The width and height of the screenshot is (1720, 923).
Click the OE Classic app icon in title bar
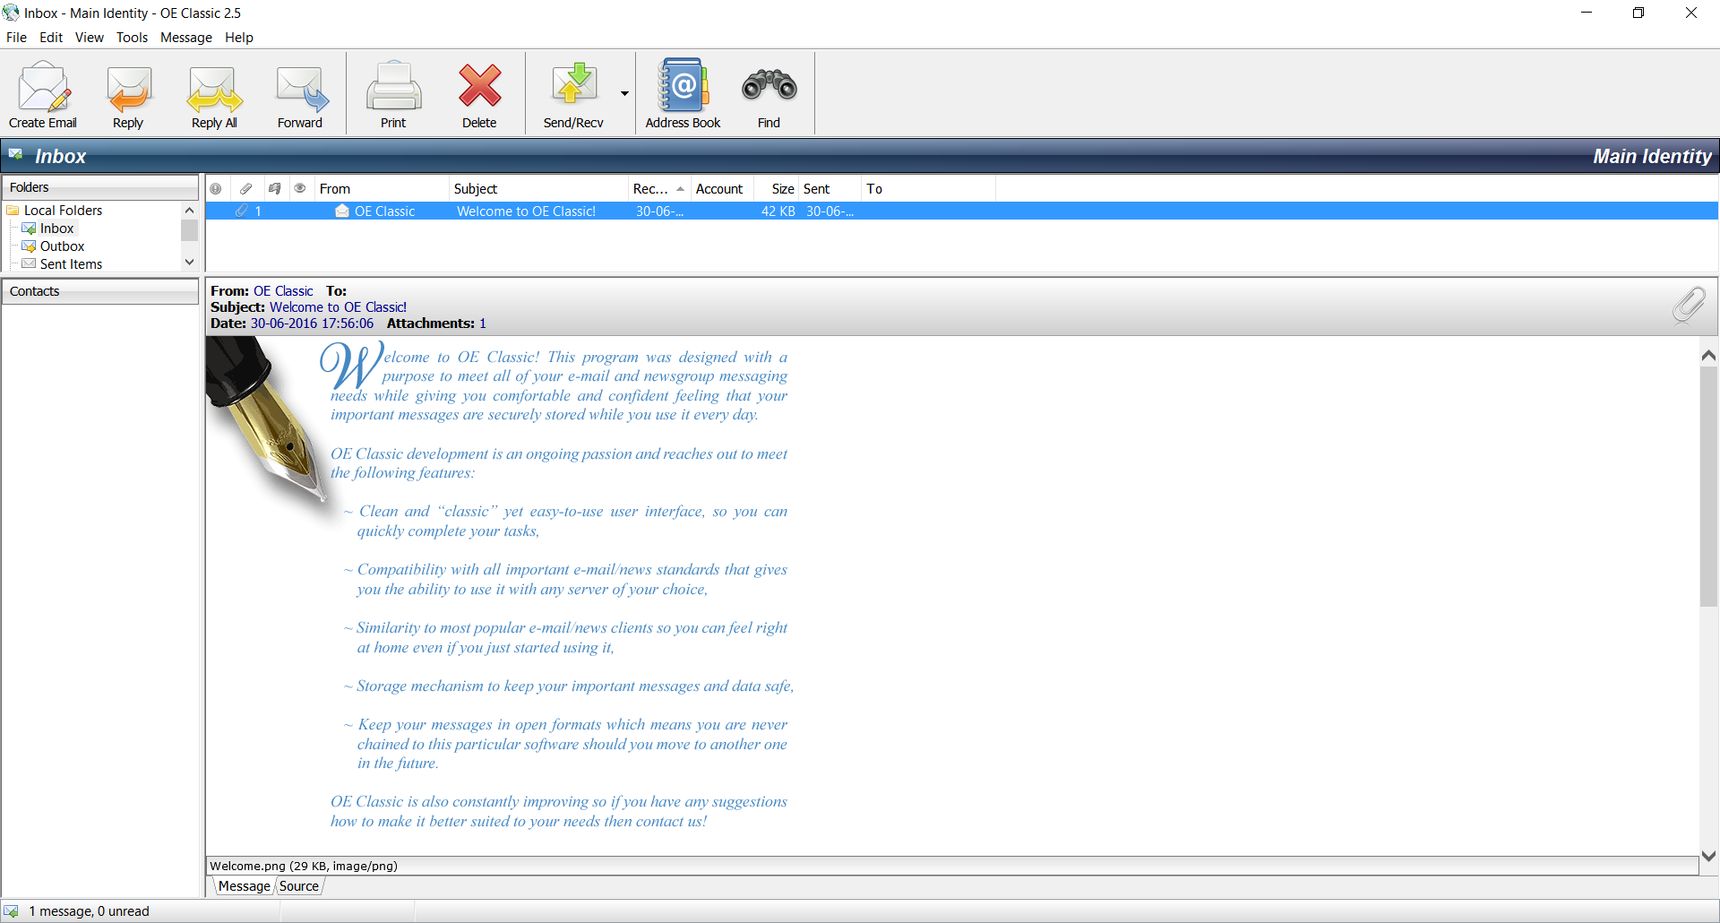point(11,13)
